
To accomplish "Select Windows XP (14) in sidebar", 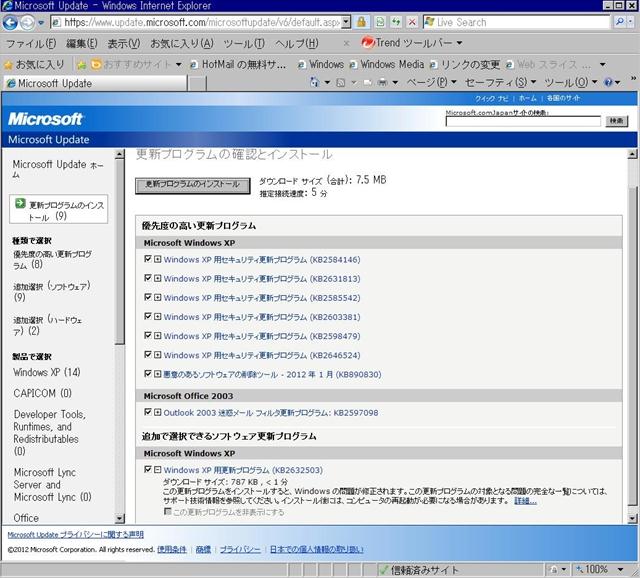I will tap(47, 372).
